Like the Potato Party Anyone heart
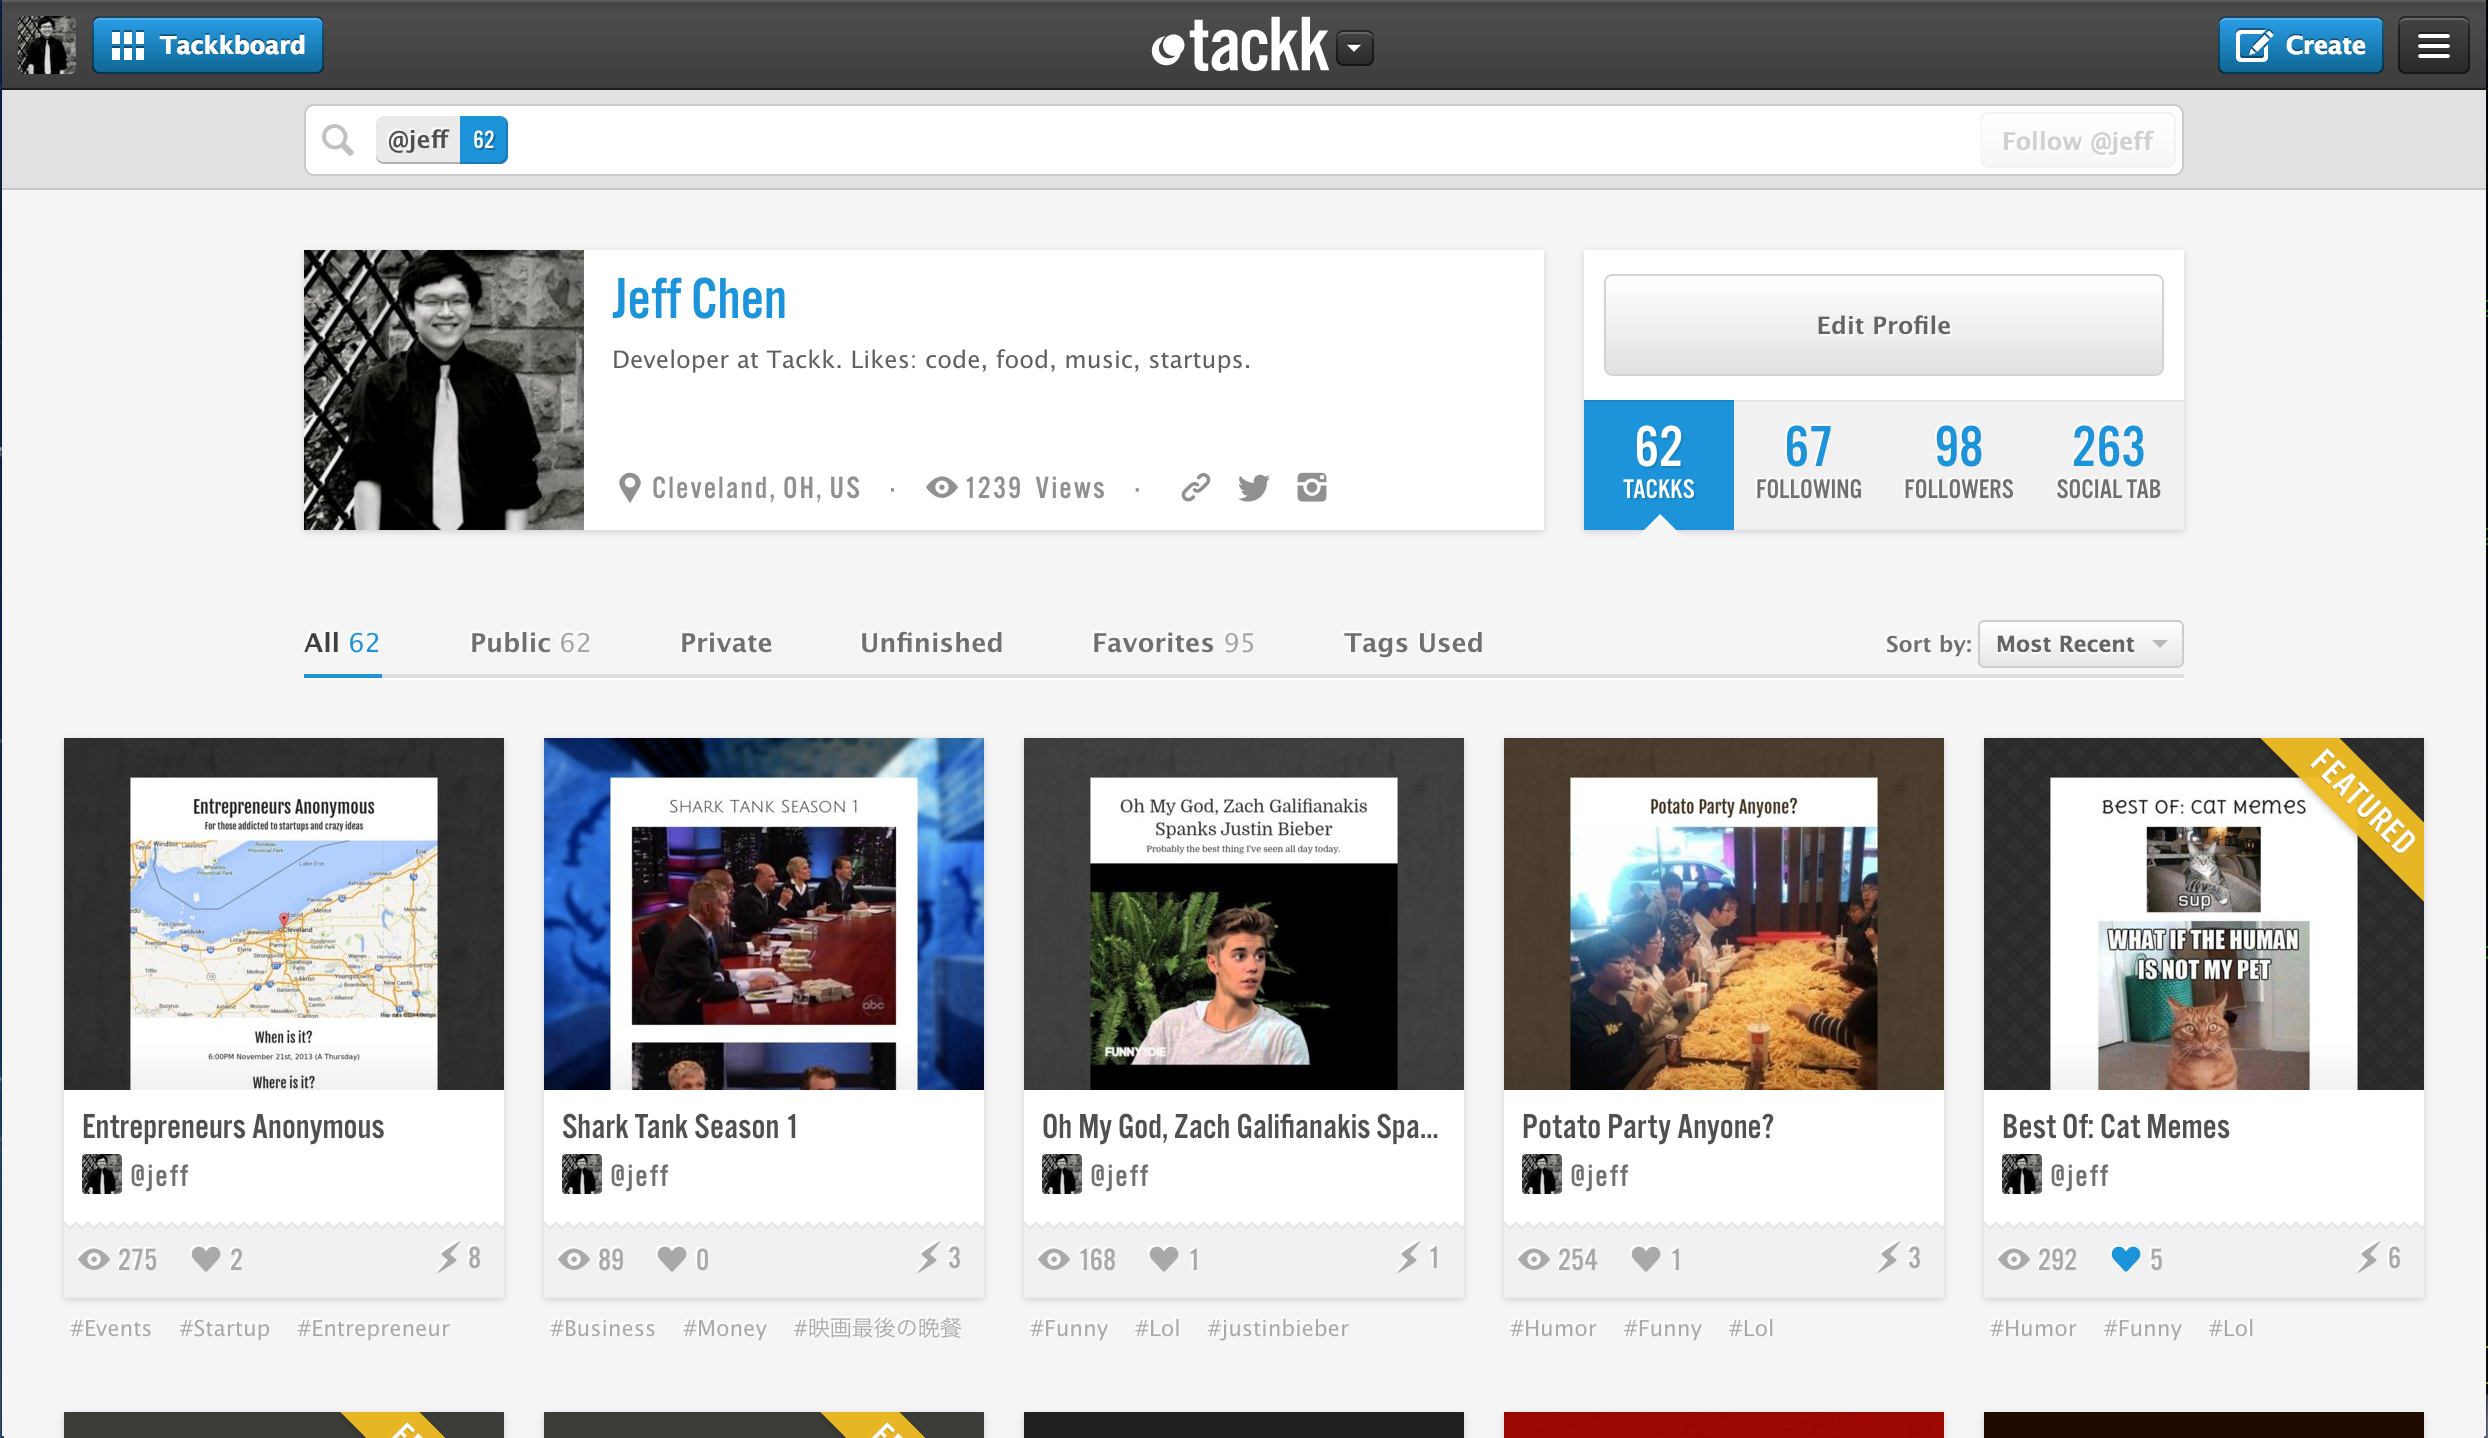This screenshot has height=1438, width=2488. [x=1646, y=1259]
